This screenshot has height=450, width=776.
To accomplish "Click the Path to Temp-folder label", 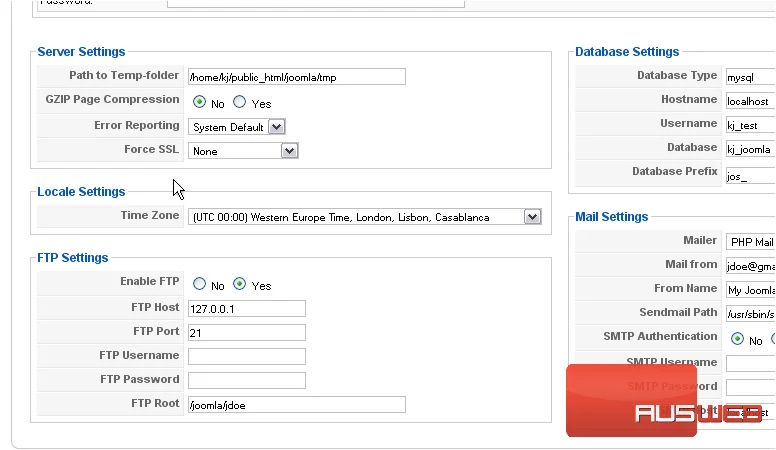I will [124, 75].
